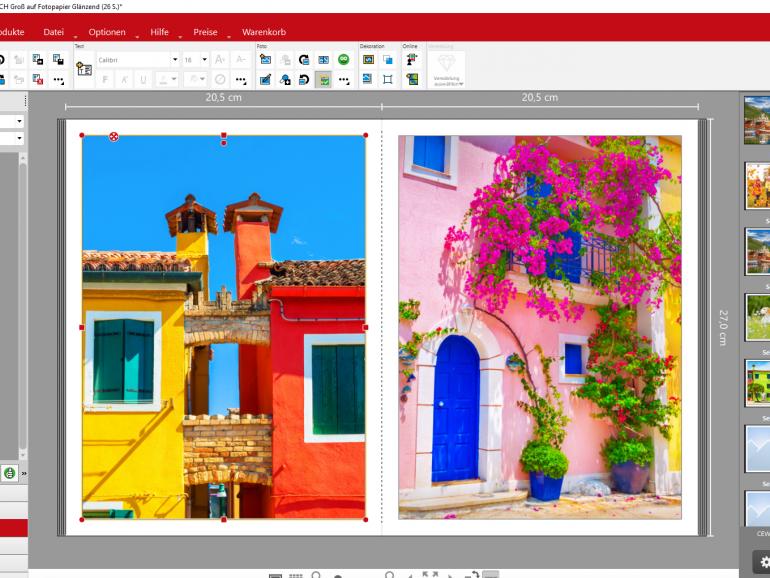The height and width of the screenshot is (578, 770).
Task: Click the left panel vertical scrollbar
Action: click(23, 306)
